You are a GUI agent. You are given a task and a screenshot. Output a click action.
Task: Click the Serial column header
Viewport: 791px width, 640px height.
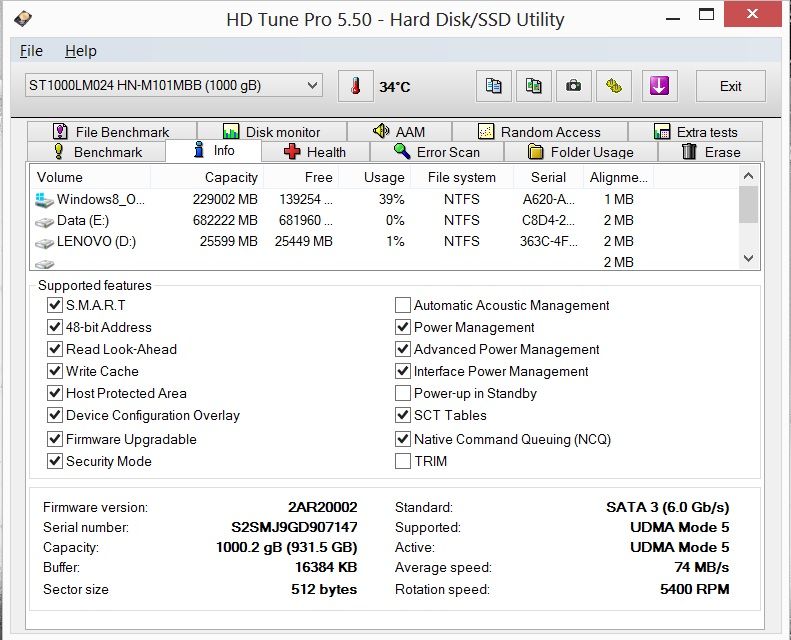click(548, 178)
